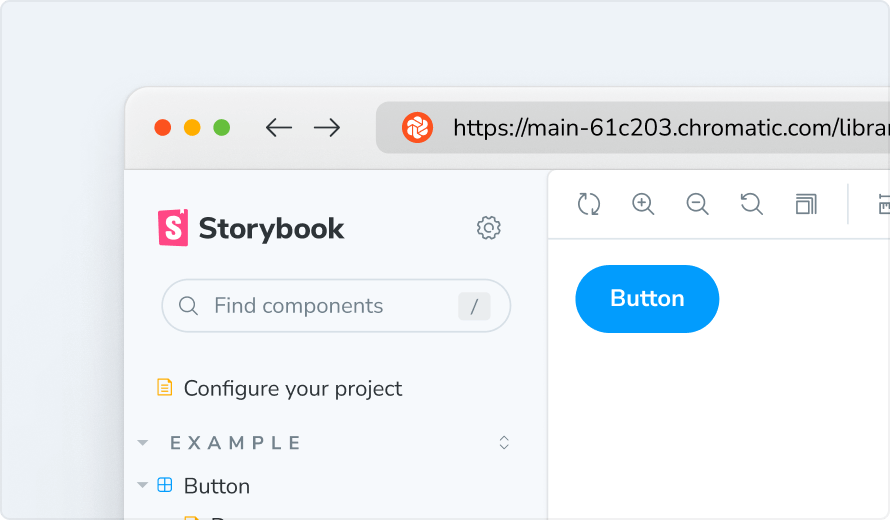Click the blue Button in preview
890x520 pixels.
pyautogui.click(x=647, y=299)
